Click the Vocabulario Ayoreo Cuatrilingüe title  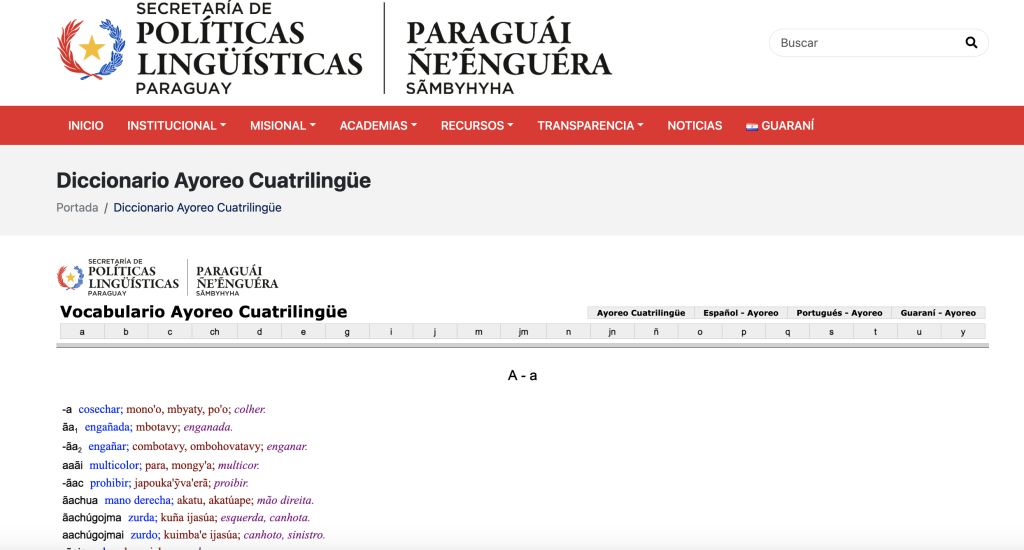point(204,312)
